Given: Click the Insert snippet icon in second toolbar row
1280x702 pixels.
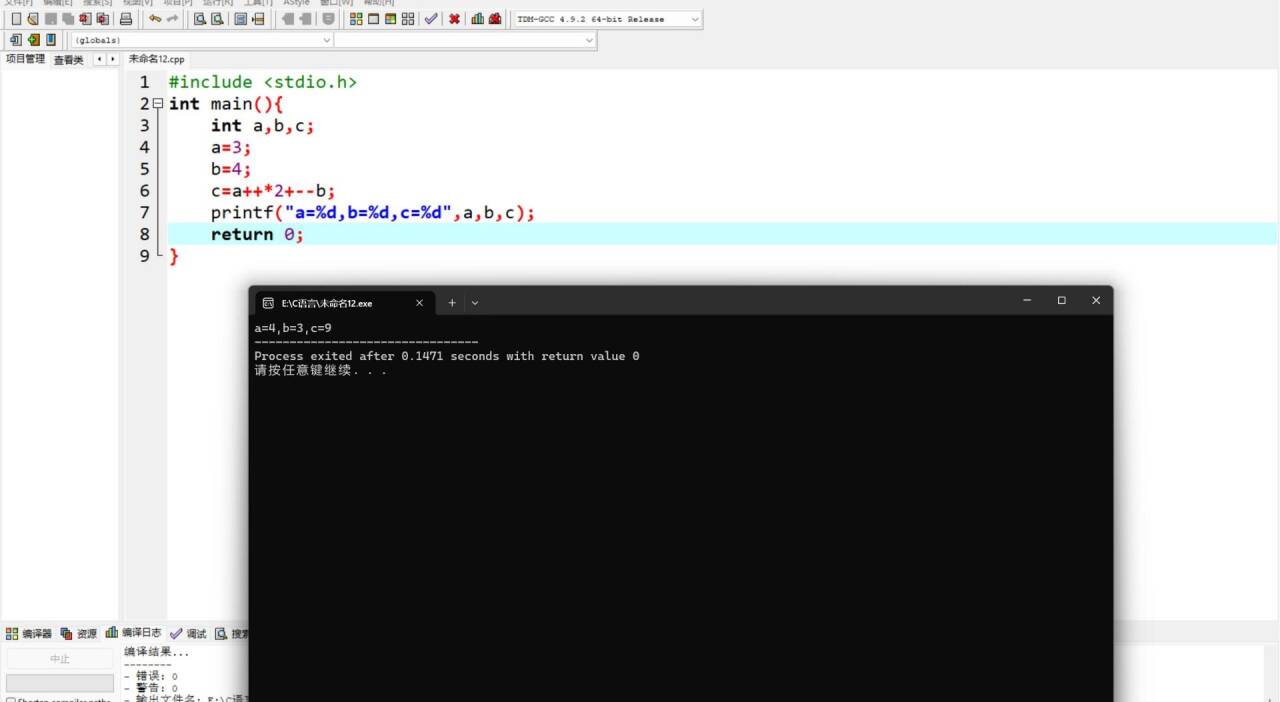Looking at the screenshot, I should 16,40.
